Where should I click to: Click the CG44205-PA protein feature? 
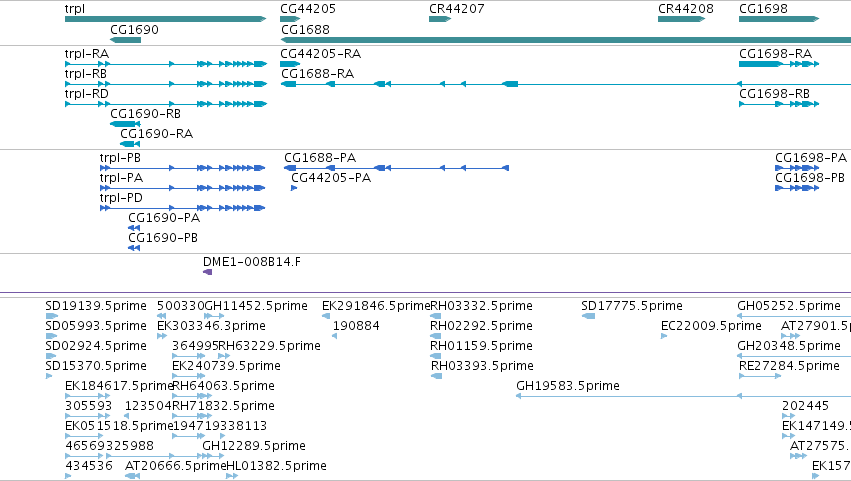click(294, 188)
